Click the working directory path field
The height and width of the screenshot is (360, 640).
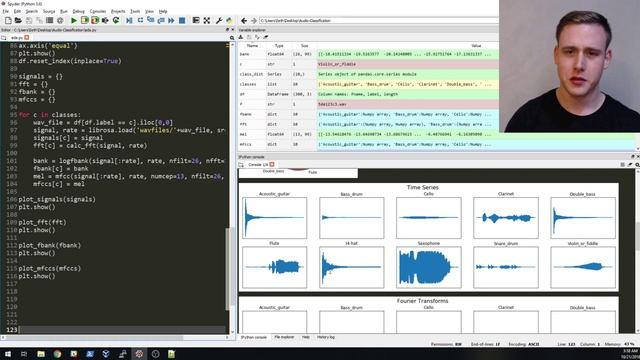pyautogui.click(x=378, y=20)
